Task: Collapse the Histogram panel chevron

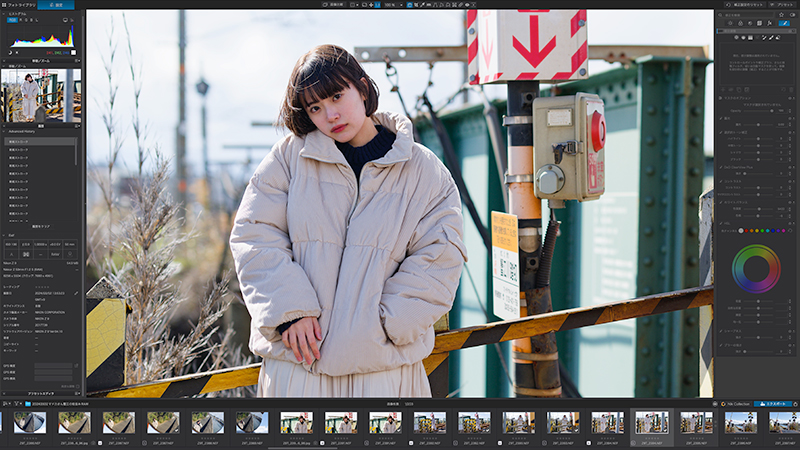Action: point(4,14)
